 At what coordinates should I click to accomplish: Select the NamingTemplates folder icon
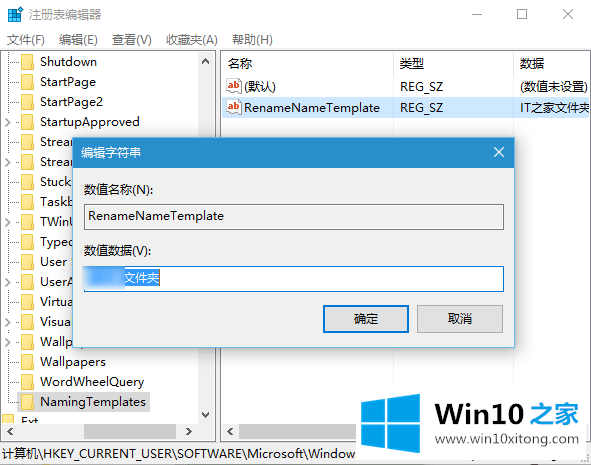pyautogui.click(x=28, y=402)
